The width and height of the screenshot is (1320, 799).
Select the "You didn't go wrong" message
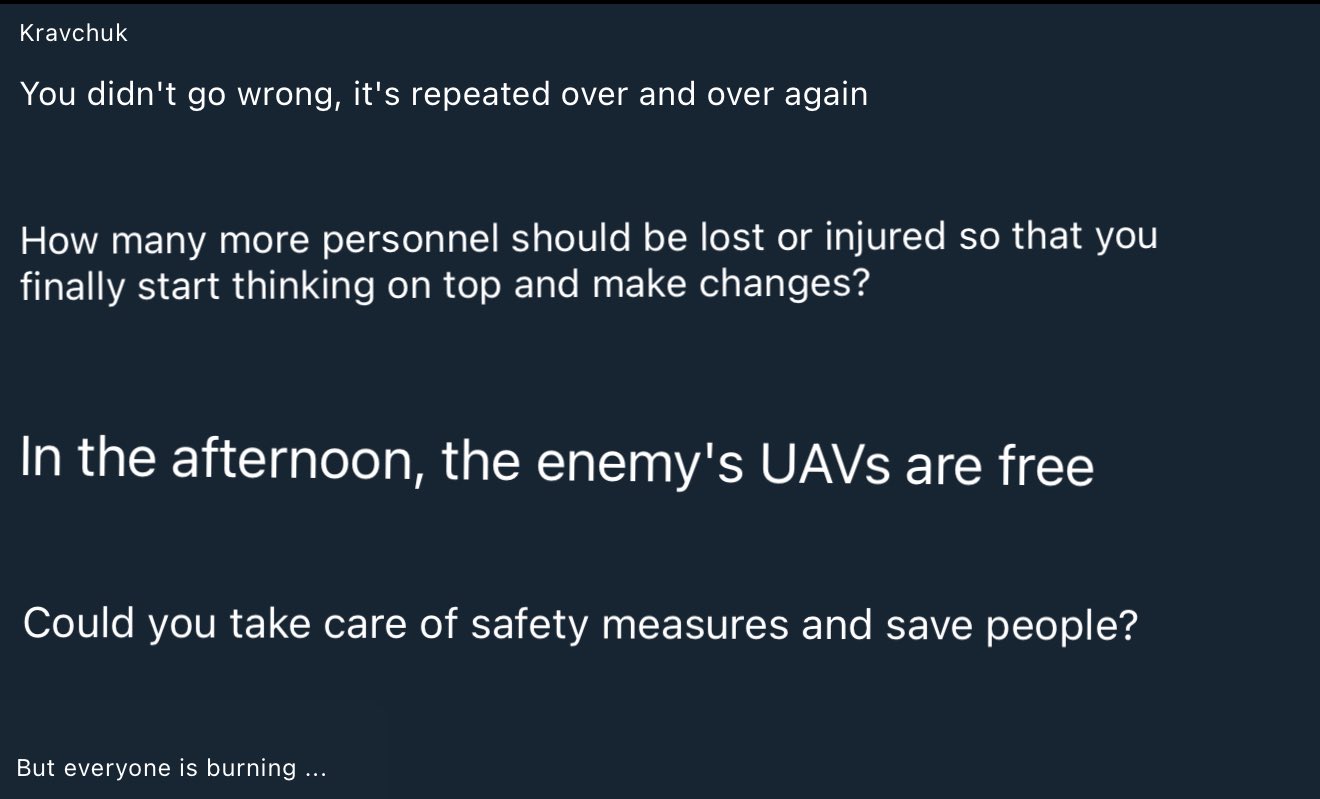pyautogui.click(x=443, y=94)
